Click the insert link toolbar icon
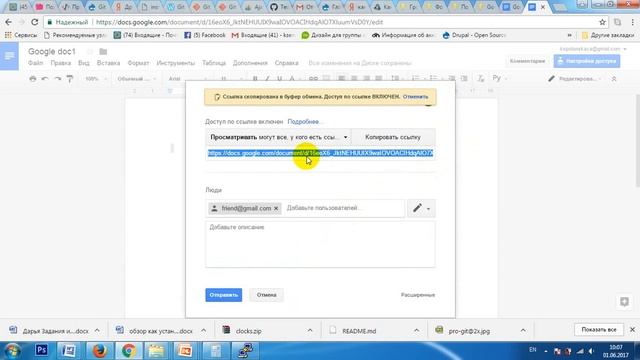This screenshot has width=640, height=360. (x=313, y=78)
